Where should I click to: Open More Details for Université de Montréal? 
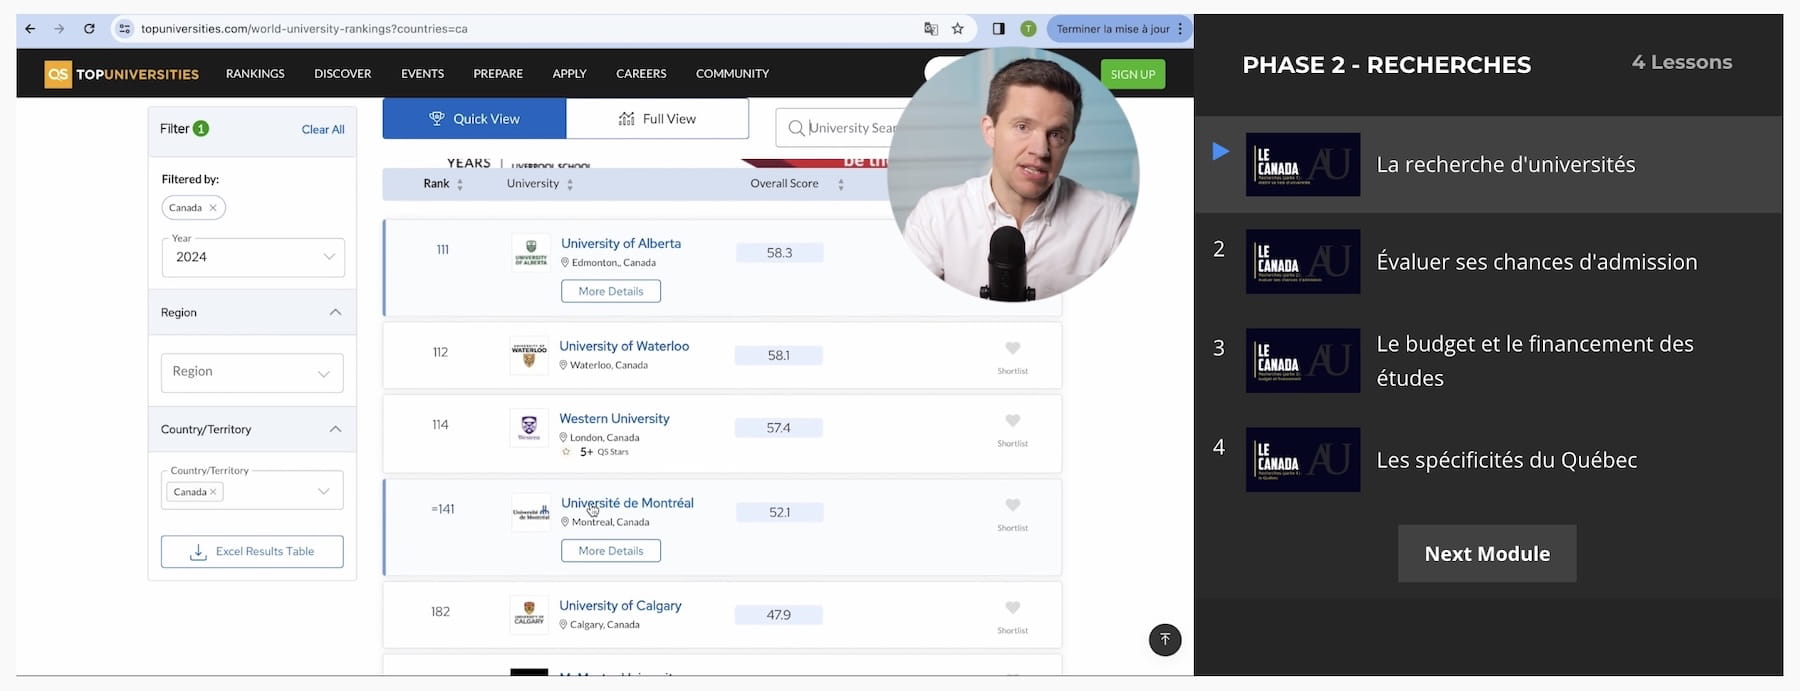(611, 551)
